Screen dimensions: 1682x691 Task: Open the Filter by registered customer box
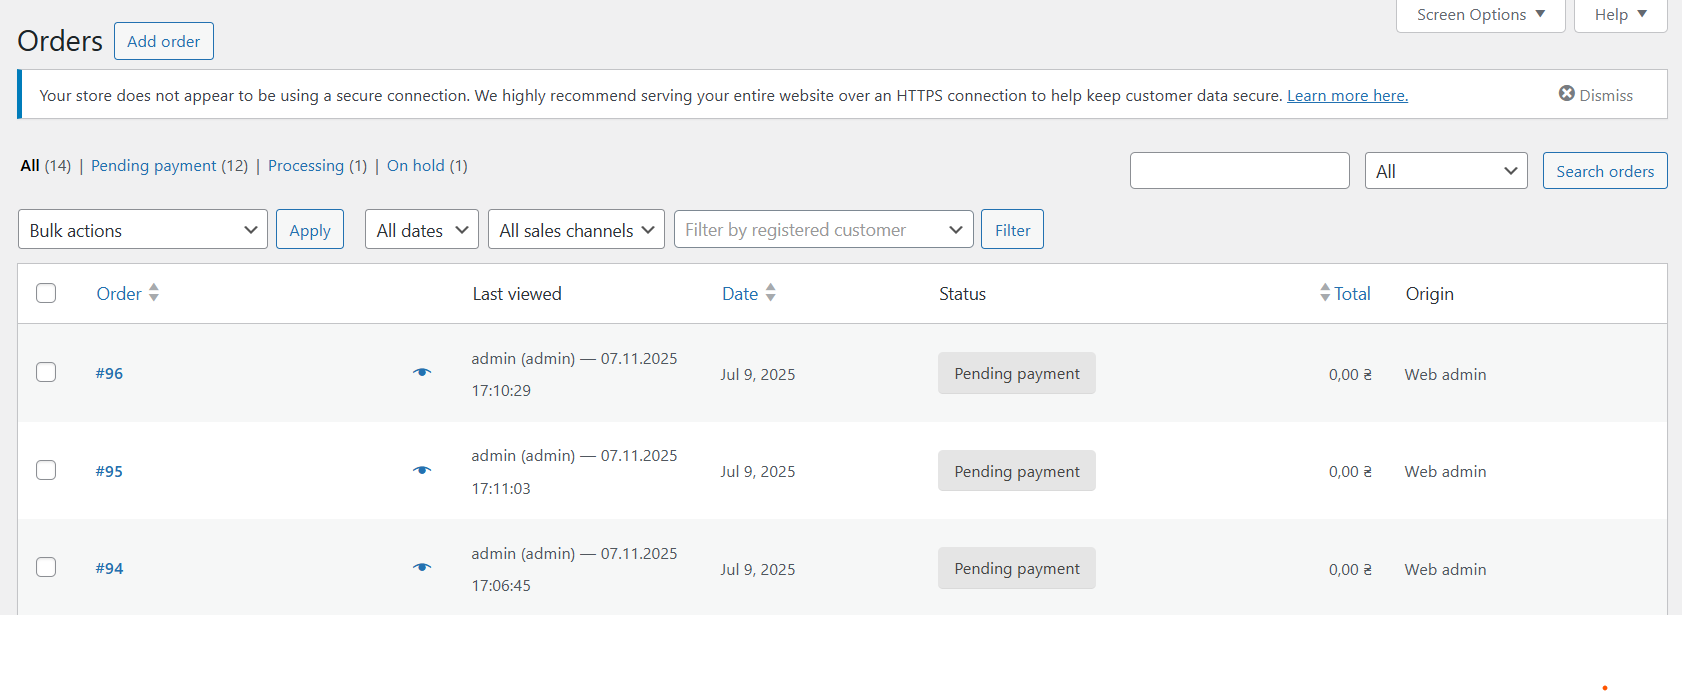pyautogui.click(x=823, y=230)
